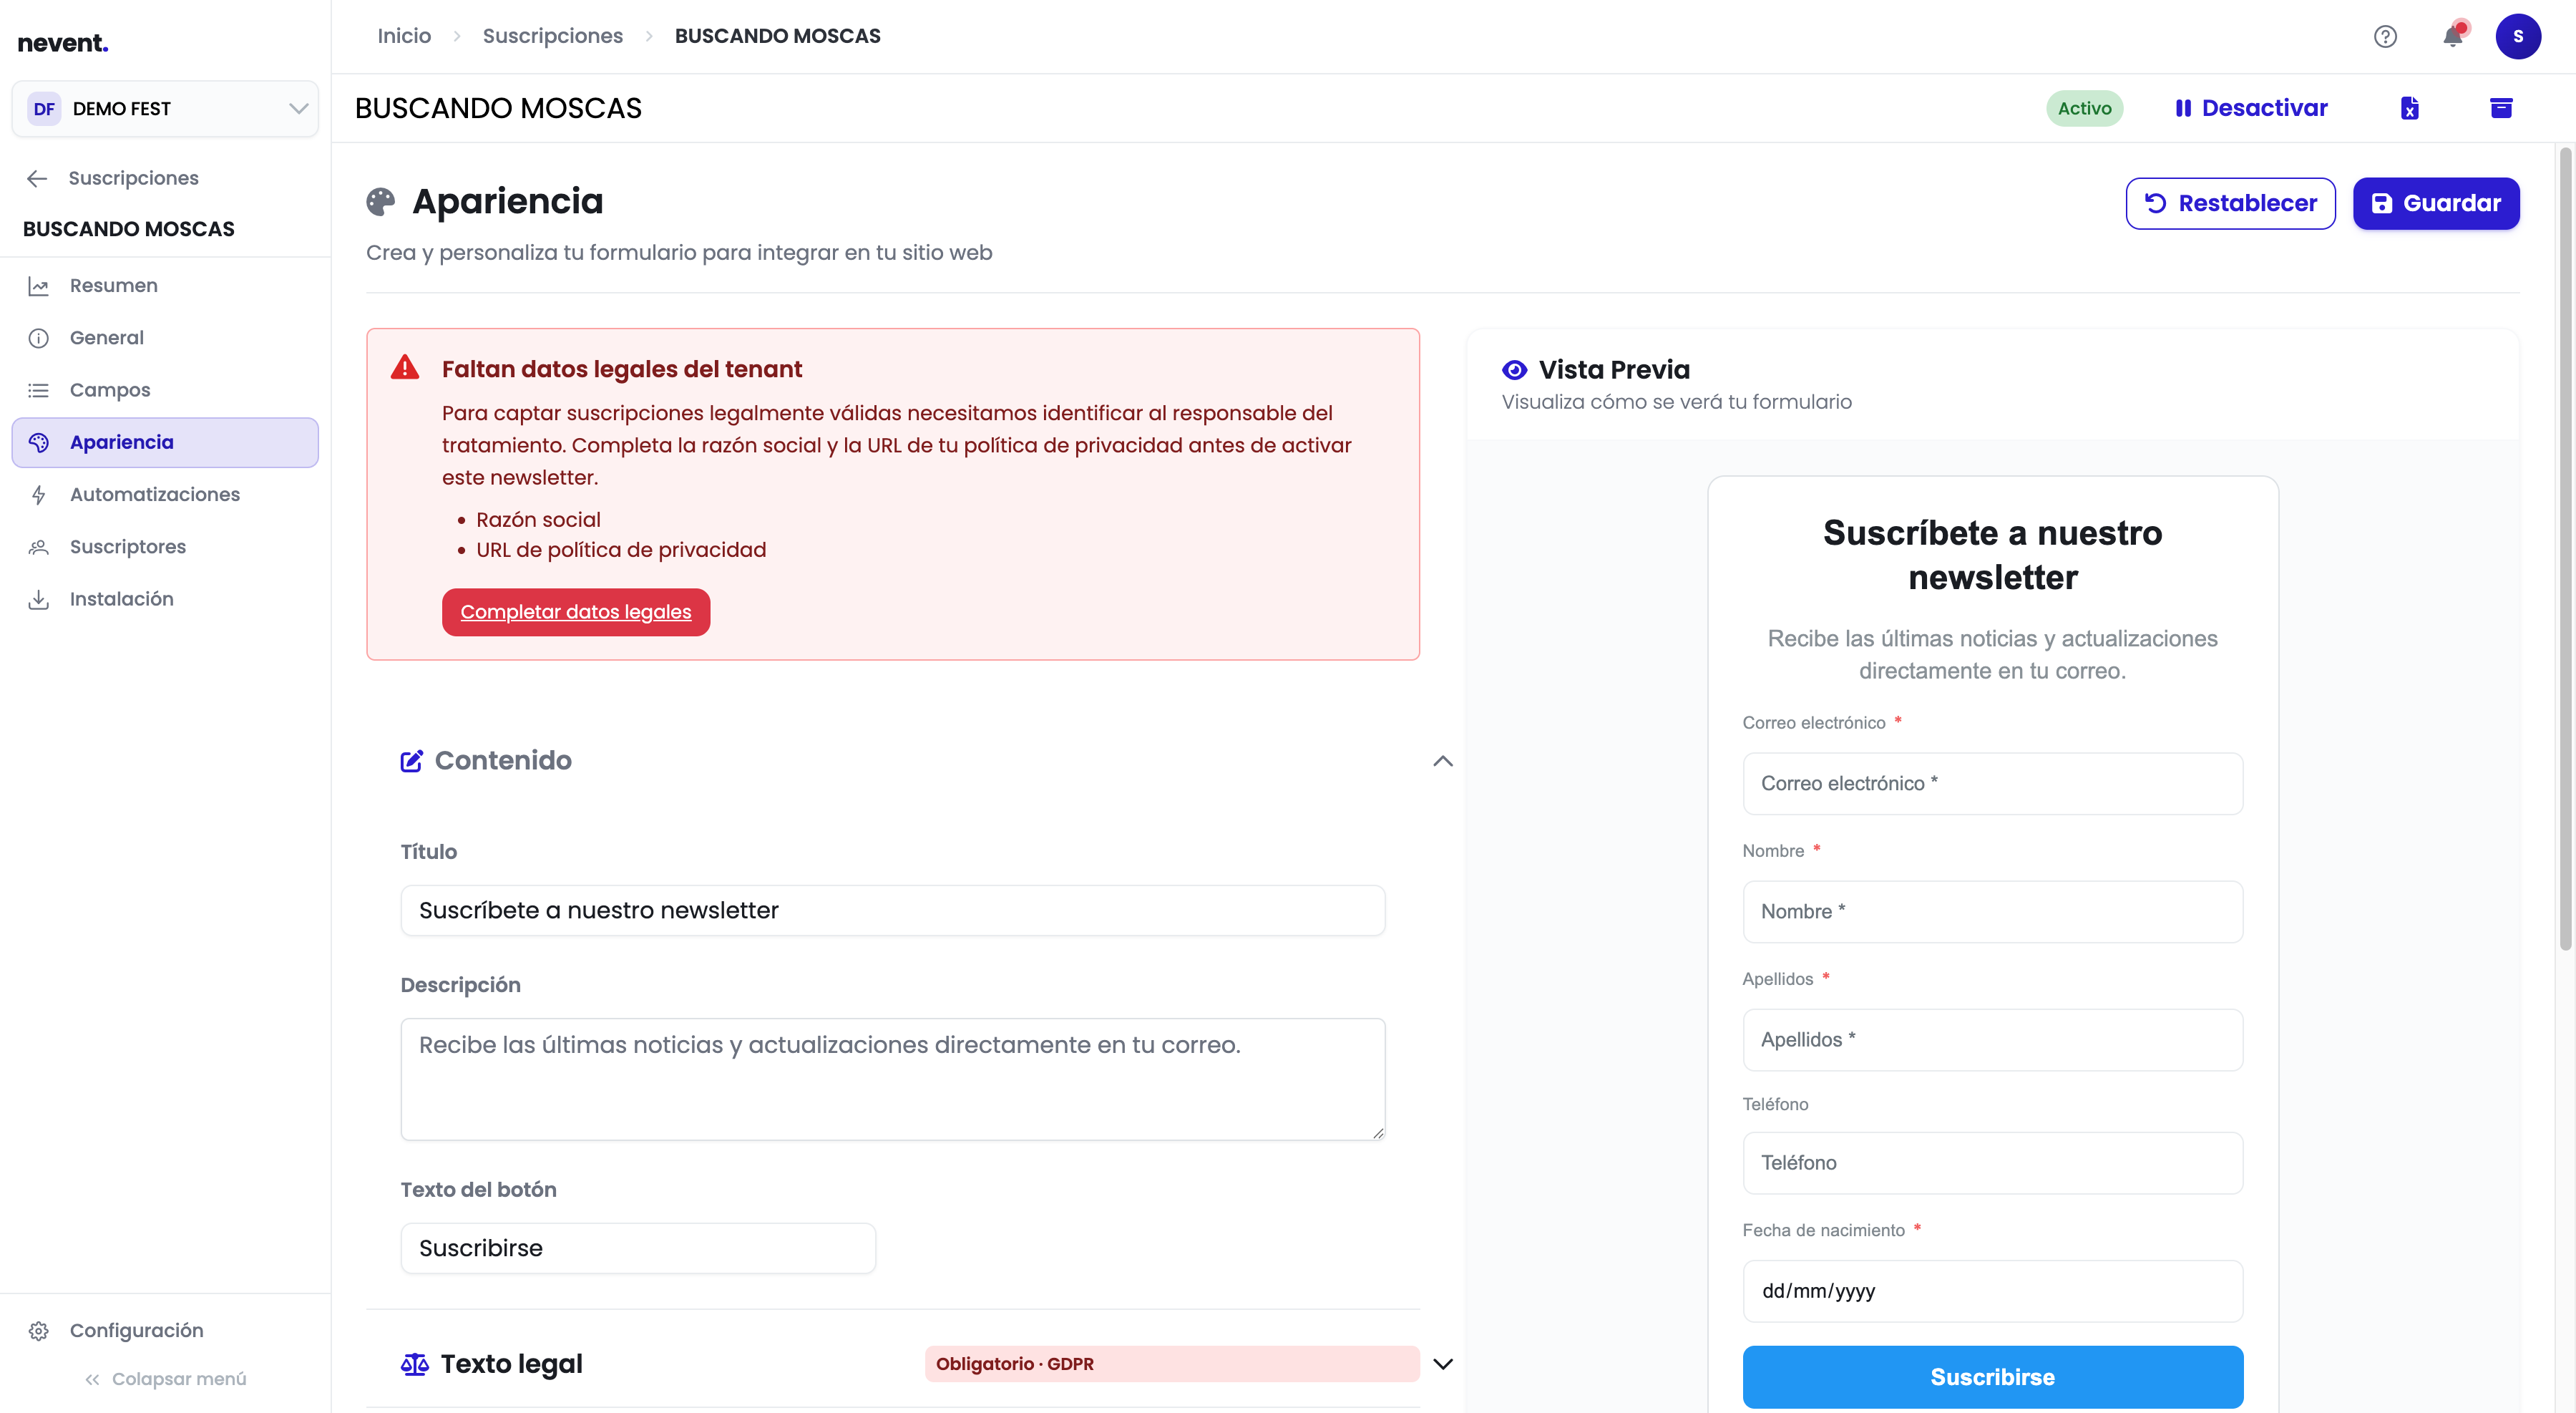Click the Instalación download icon

[38, 599]
